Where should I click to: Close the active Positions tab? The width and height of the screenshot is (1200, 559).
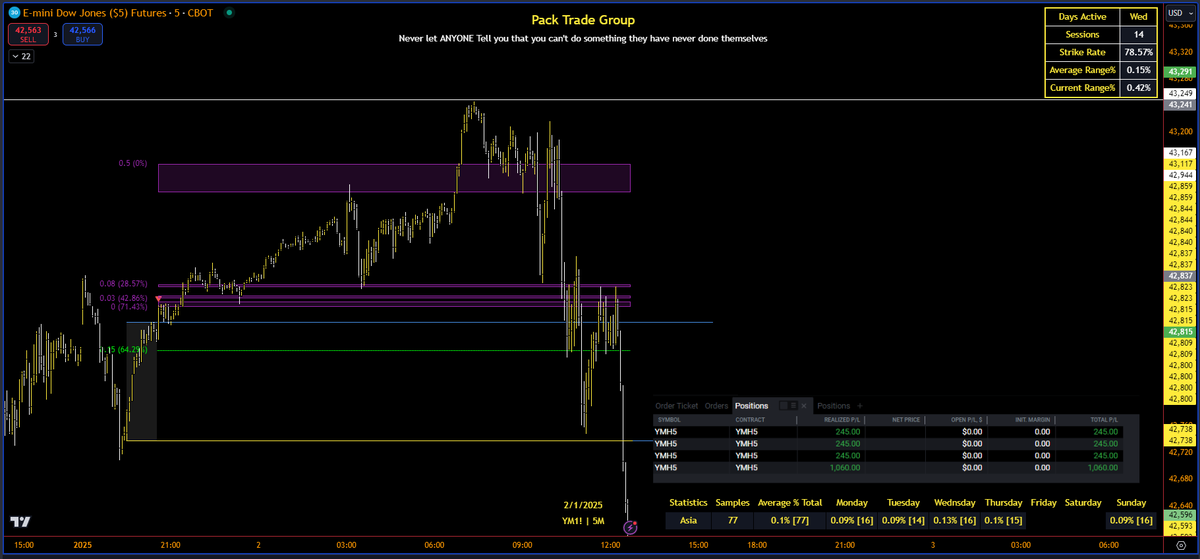[803, 406]
